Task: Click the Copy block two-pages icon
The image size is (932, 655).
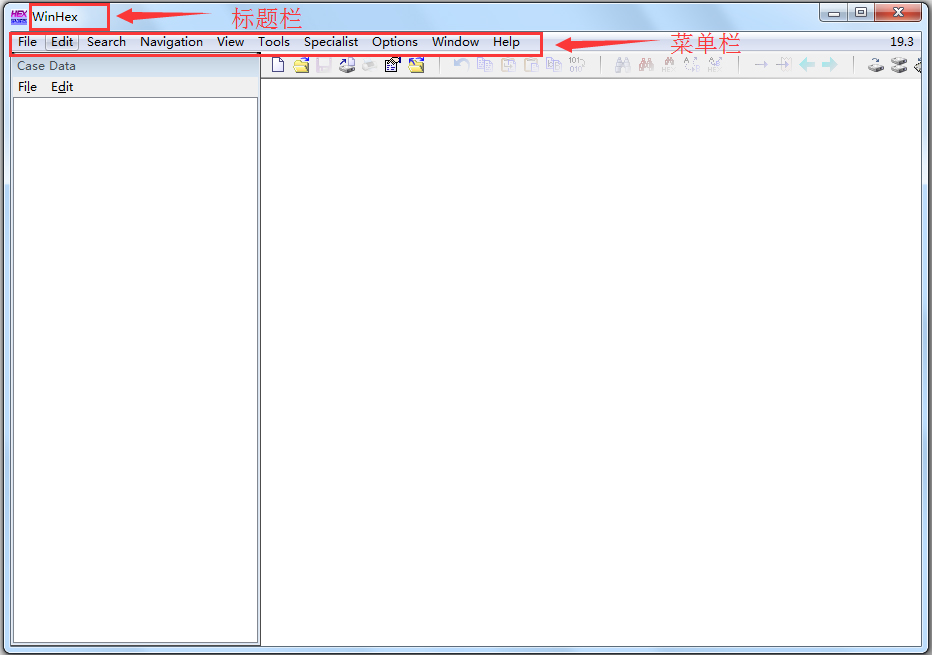Action: coord(485,65)
